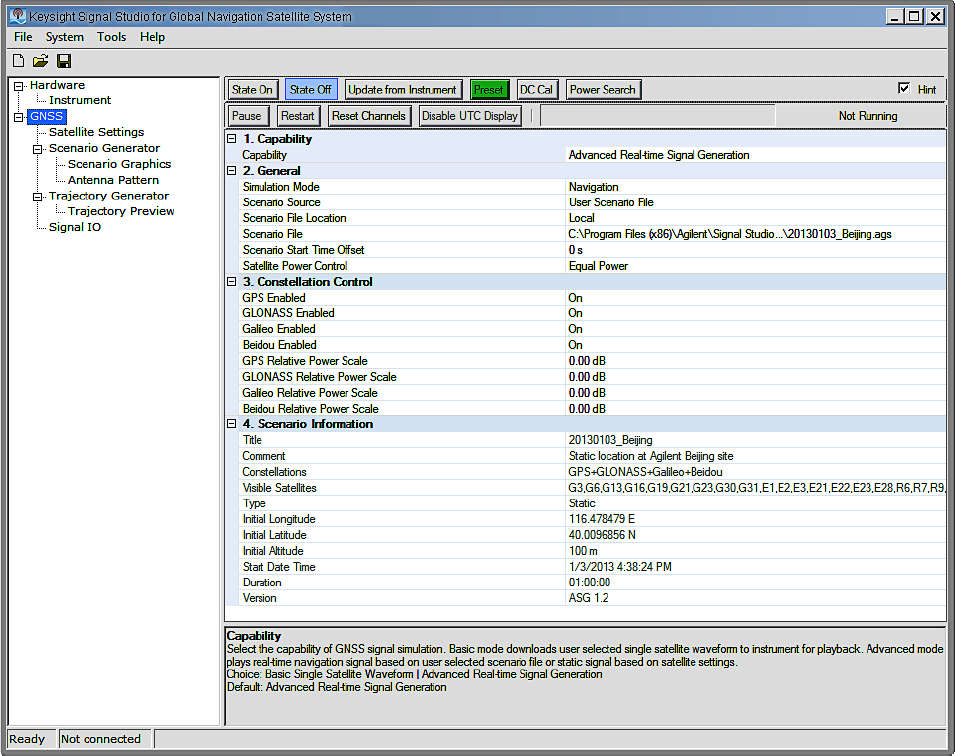This screenshot has width=955, height=756.
Task: Open the Help menu
Action: click(152, 37)
